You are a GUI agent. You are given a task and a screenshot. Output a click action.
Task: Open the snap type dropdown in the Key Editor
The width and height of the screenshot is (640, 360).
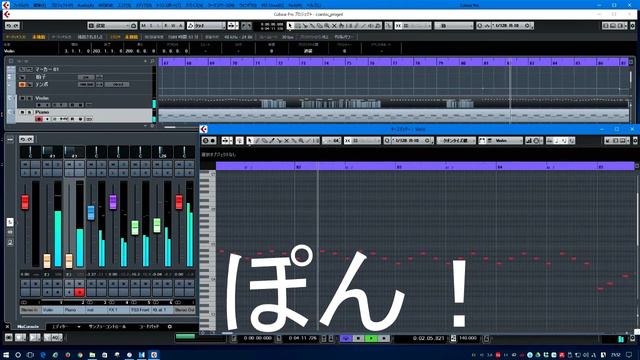point(366,140)
